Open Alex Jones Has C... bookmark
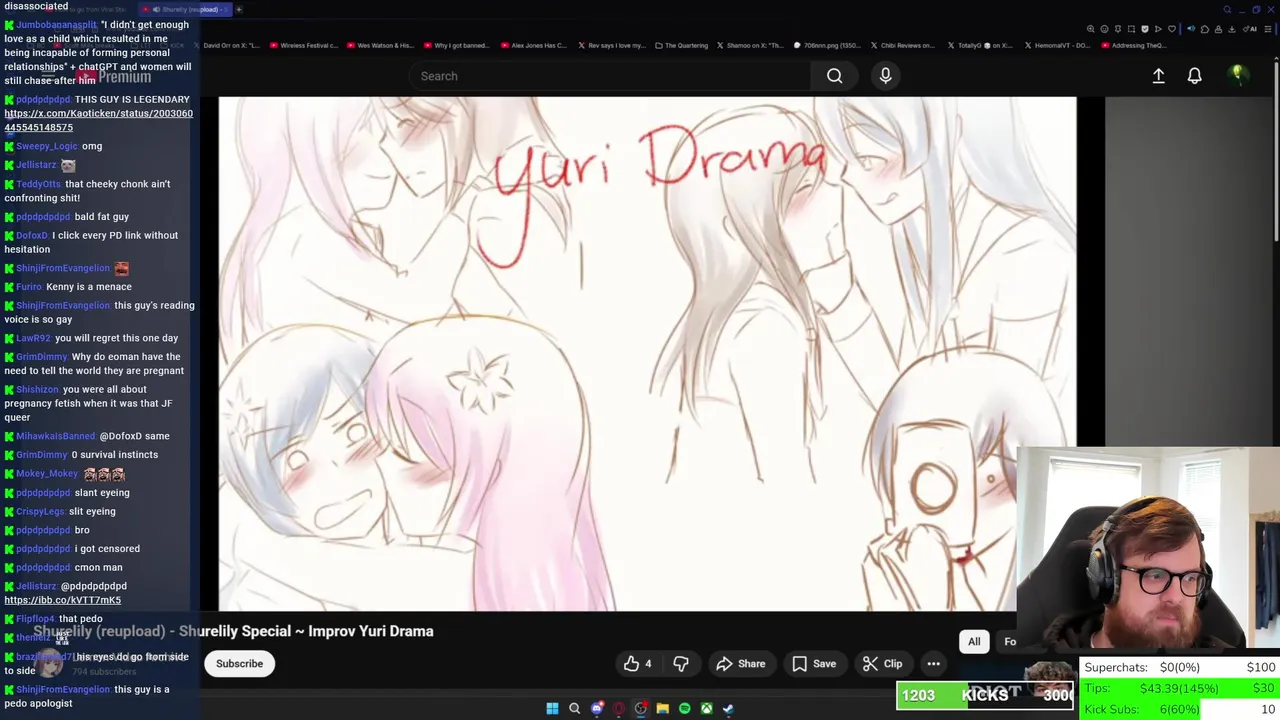 tap(534, 45)
